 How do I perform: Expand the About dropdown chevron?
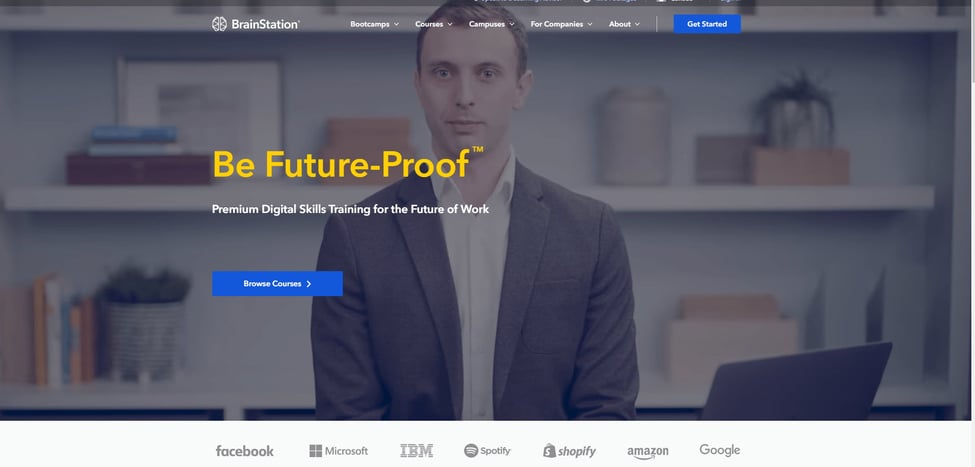(637, 24)
